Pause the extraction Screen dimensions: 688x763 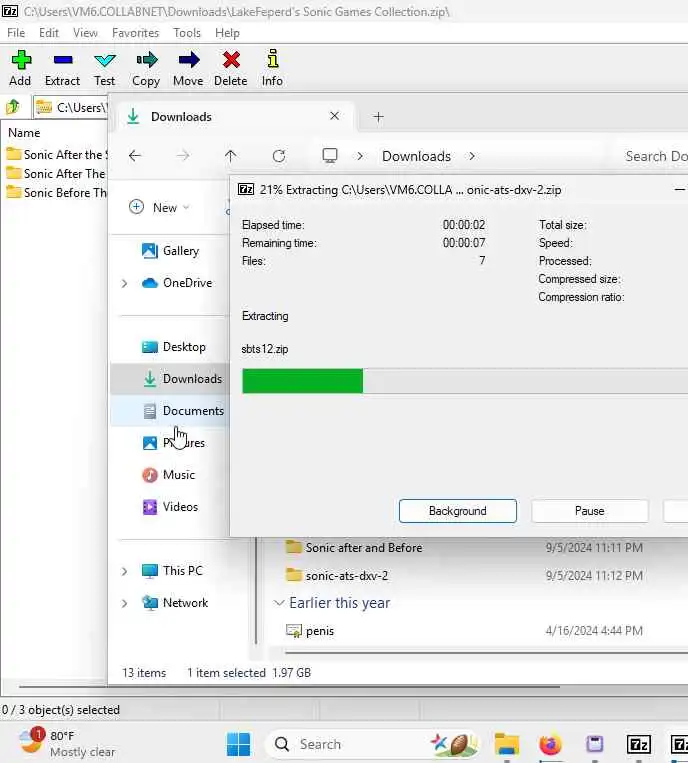coord(590,511)
